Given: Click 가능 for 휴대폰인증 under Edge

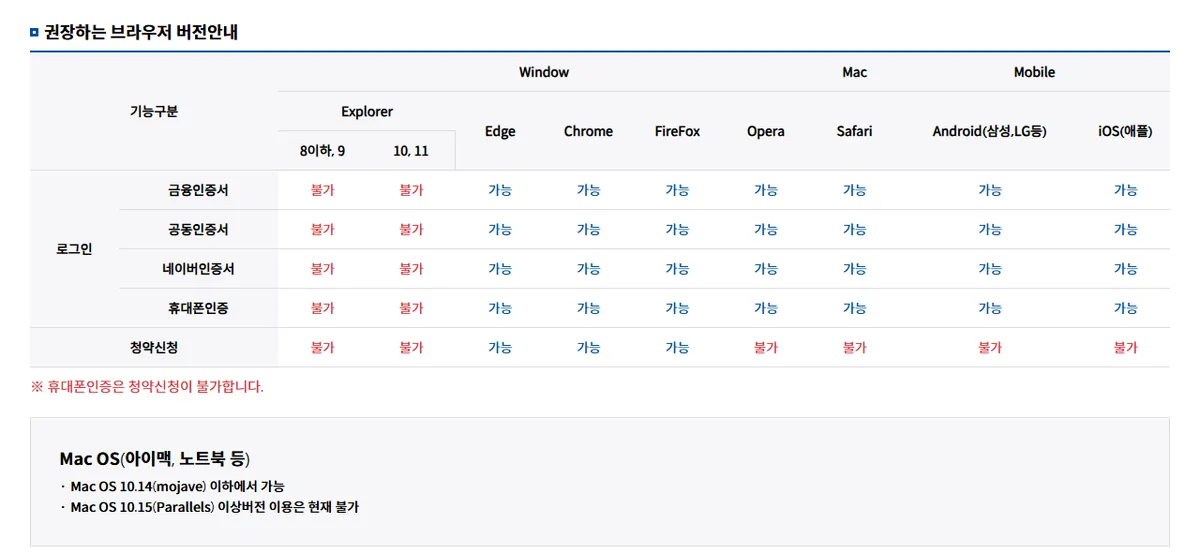Looking at the screenshot, I should [500, 308].
